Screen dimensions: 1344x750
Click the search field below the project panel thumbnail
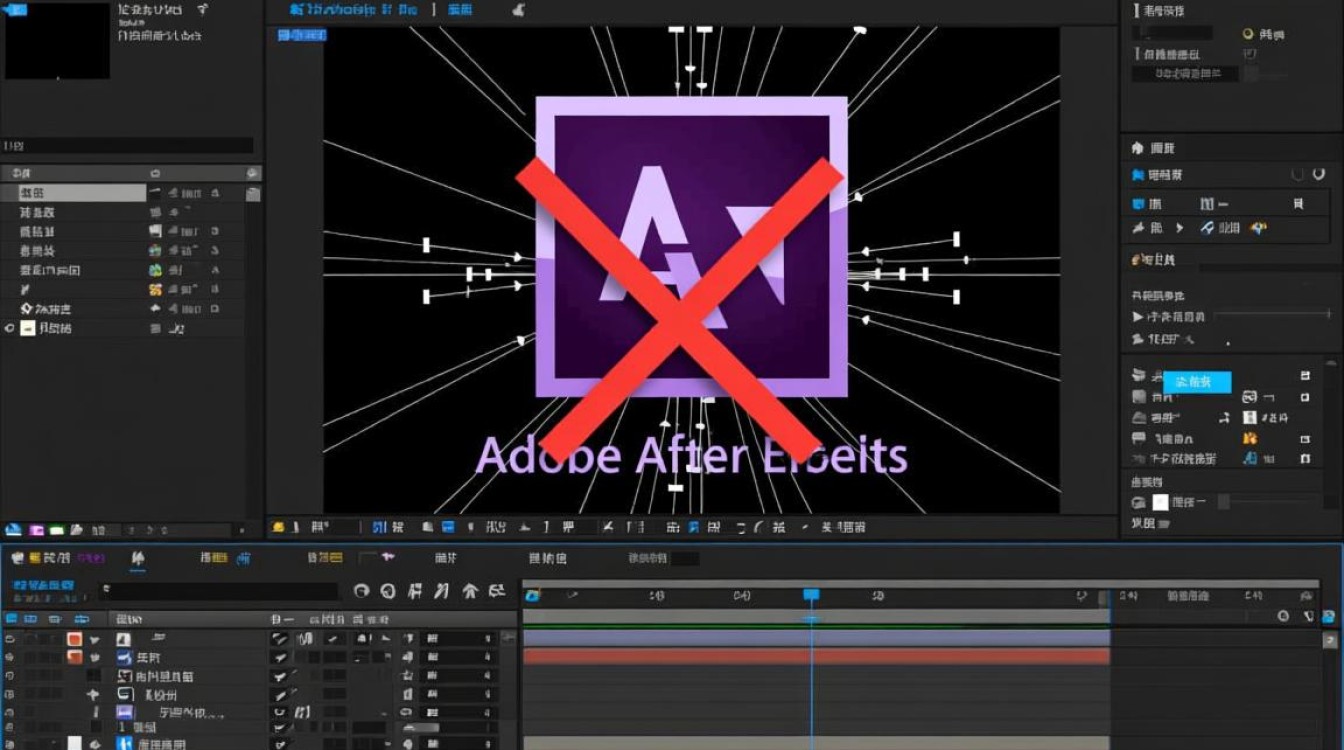127,146
